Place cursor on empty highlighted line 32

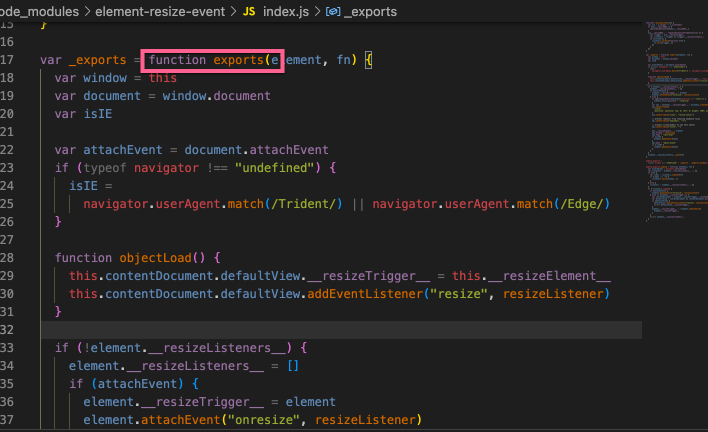pyautogui.click(x=341, y=330)
